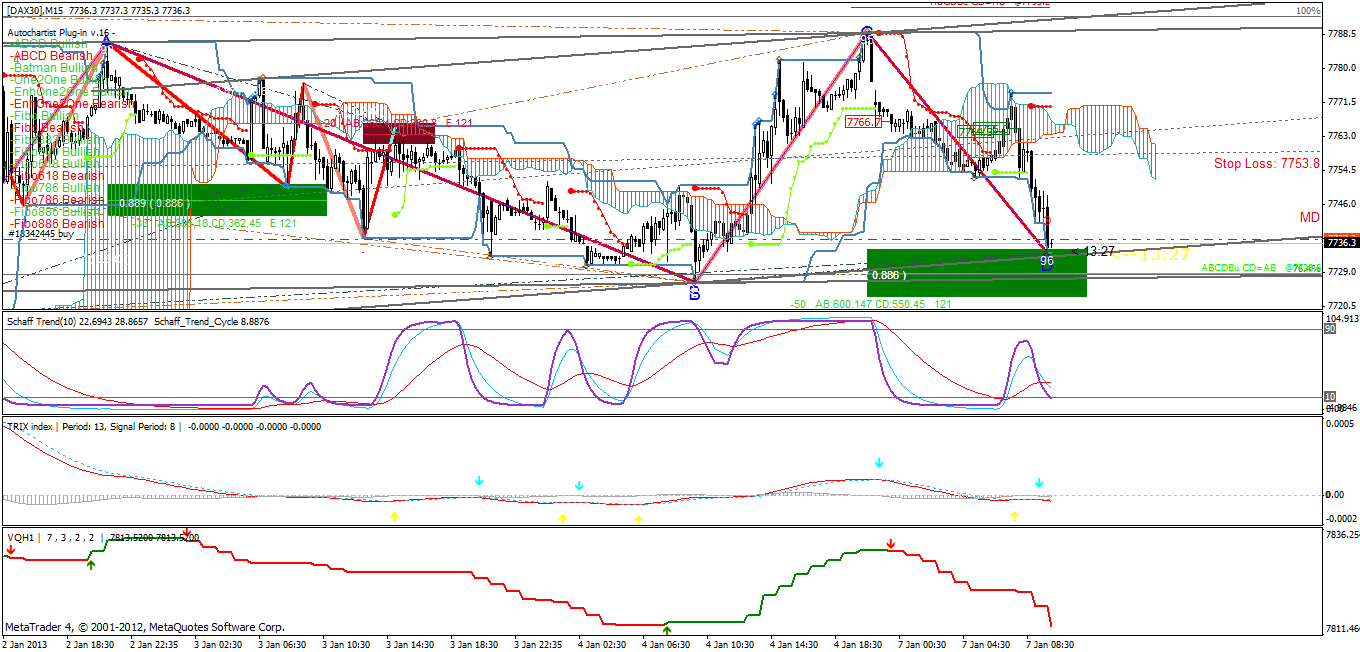Click the 7720.5 price scale label

[1340, 305]
